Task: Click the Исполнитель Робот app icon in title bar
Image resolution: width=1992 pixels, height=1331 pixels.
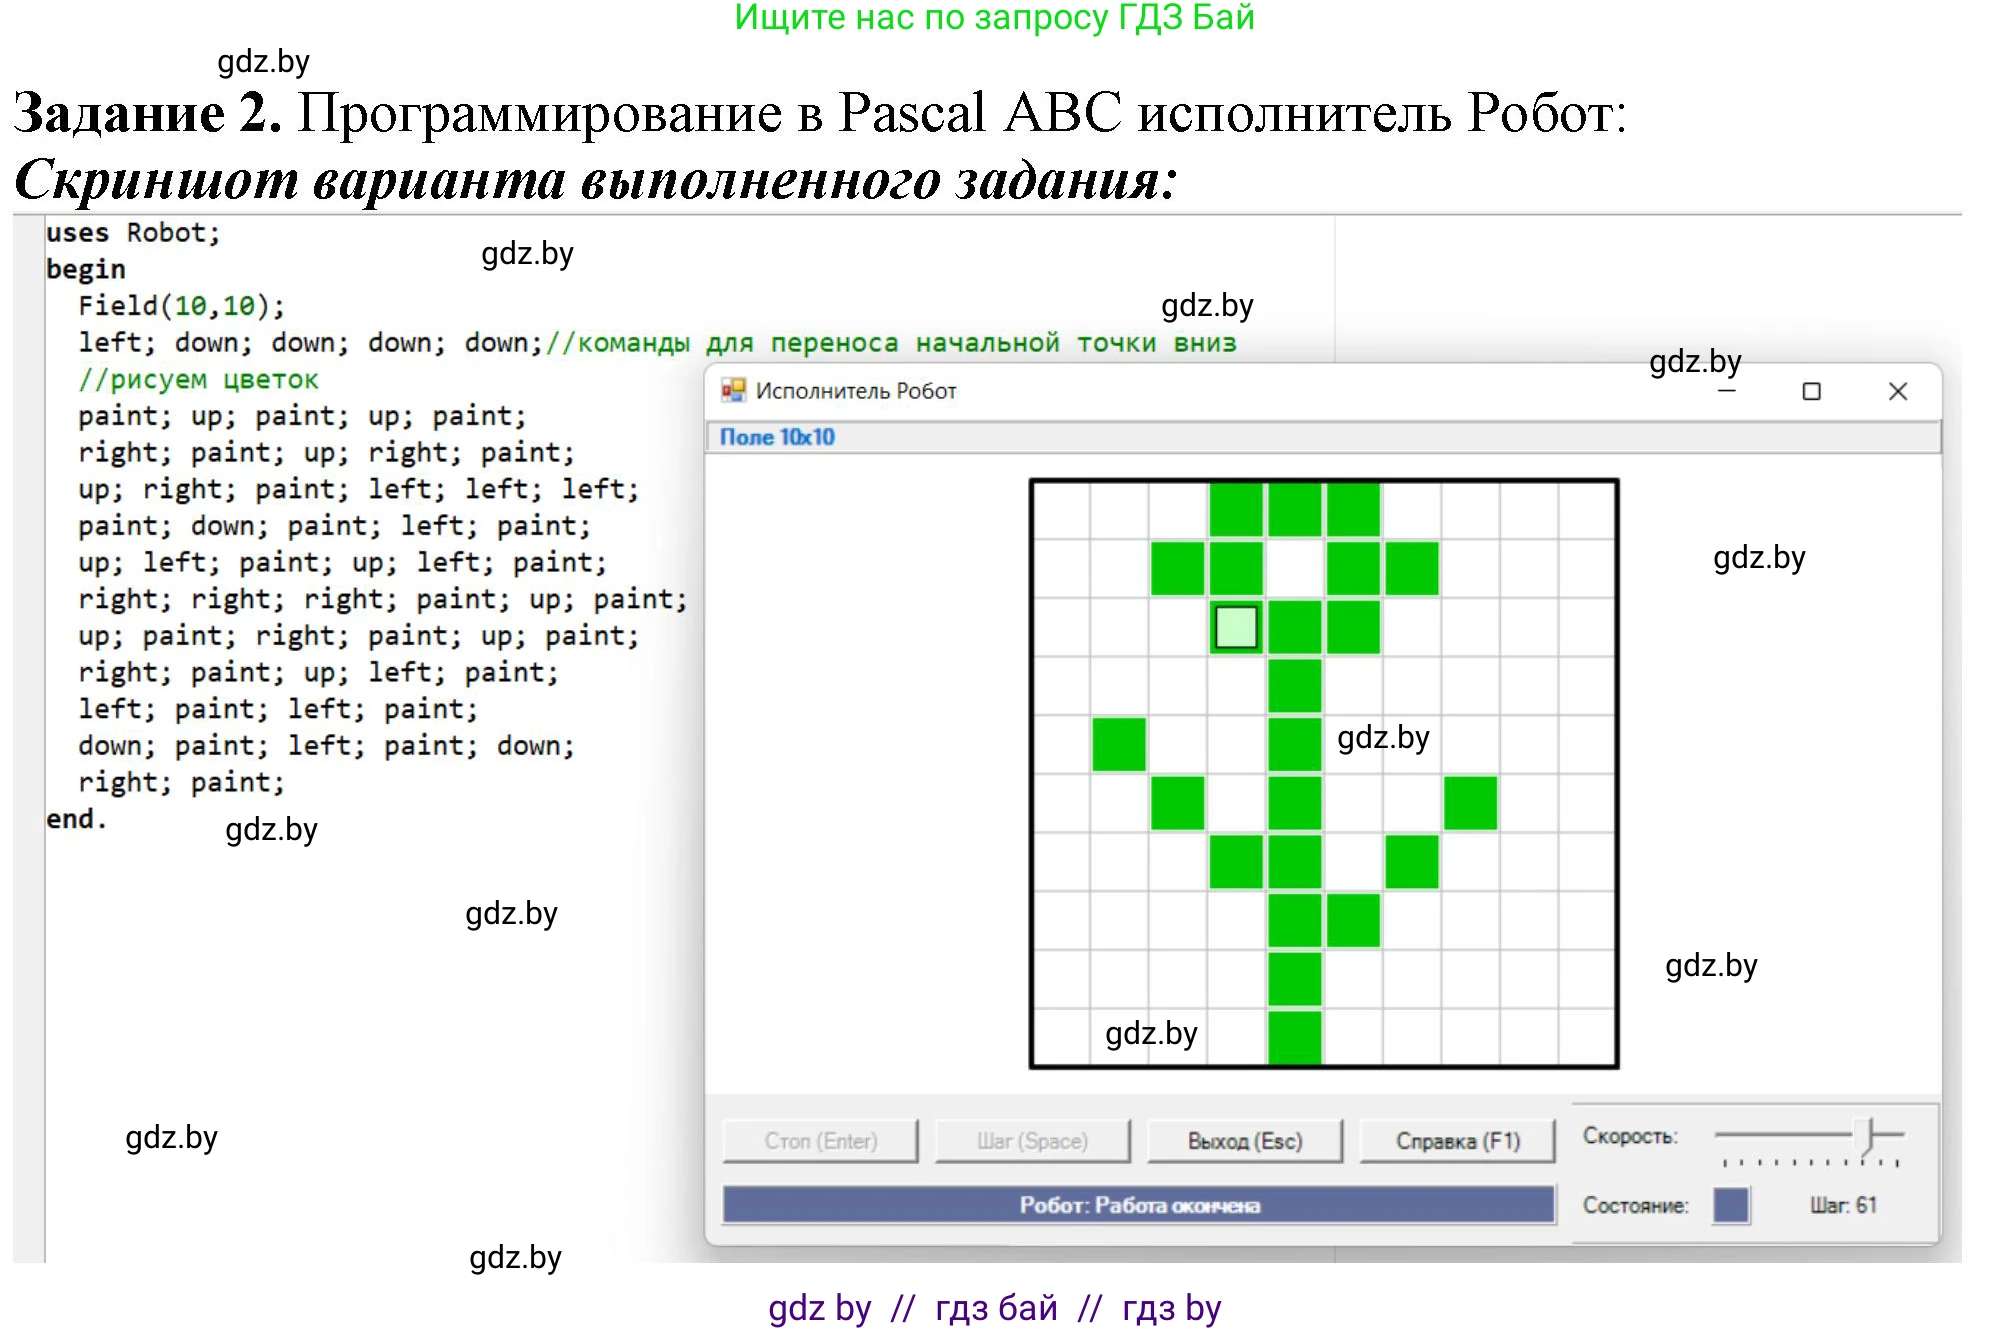Action: pos(733,390)
